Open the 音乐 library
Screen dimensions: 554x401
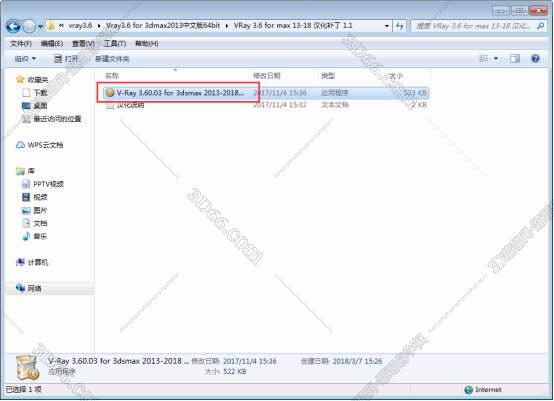pyautogui.click(x=40, y=236)
